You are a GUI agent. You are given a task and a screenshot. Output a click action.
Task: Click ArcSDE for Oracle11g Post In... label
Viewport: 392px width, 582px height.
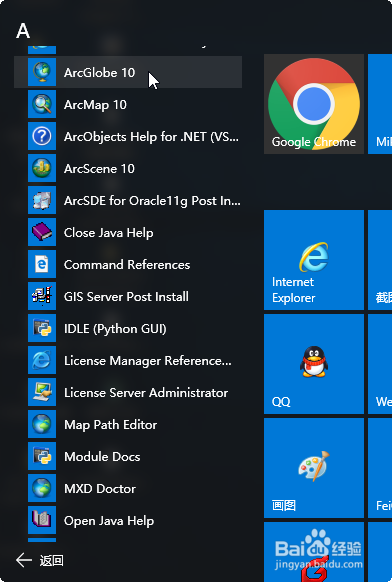(152, 201)
